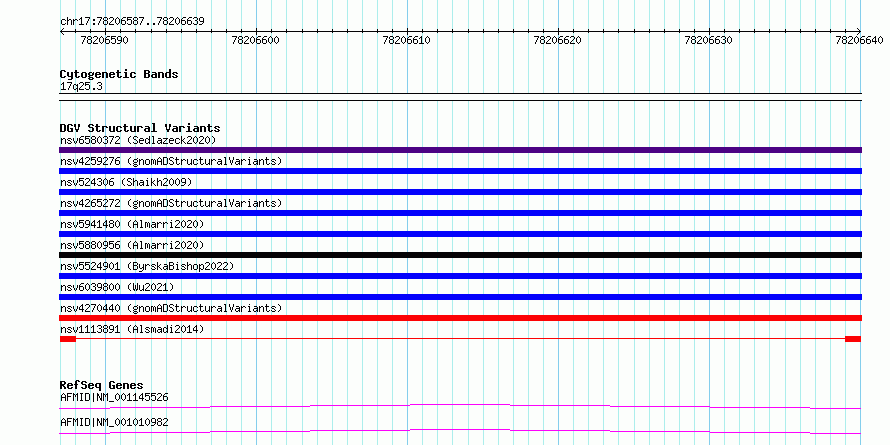890x445 pixels.
Task: Select the magenta AFMID NM_001010982 transcript line
Action: 460,431
